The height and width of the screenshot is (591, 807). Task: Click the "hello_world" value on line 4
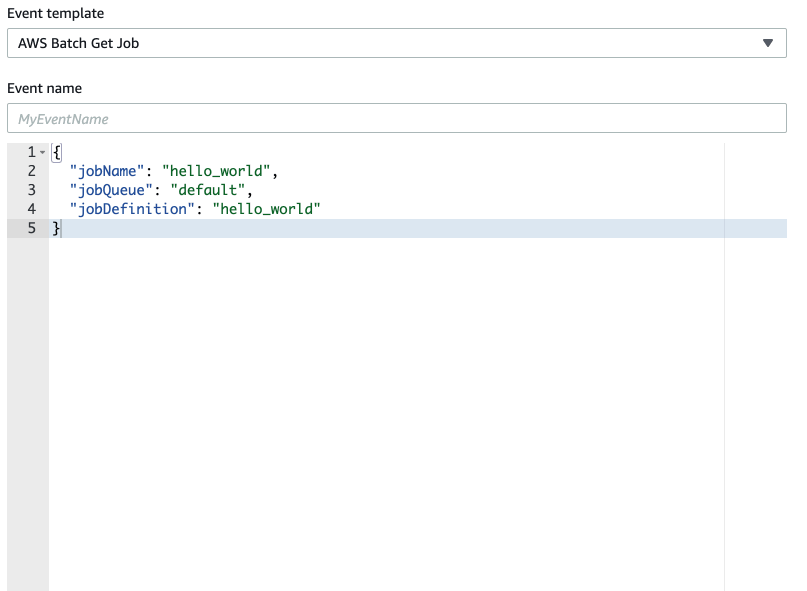coord(267,209)
